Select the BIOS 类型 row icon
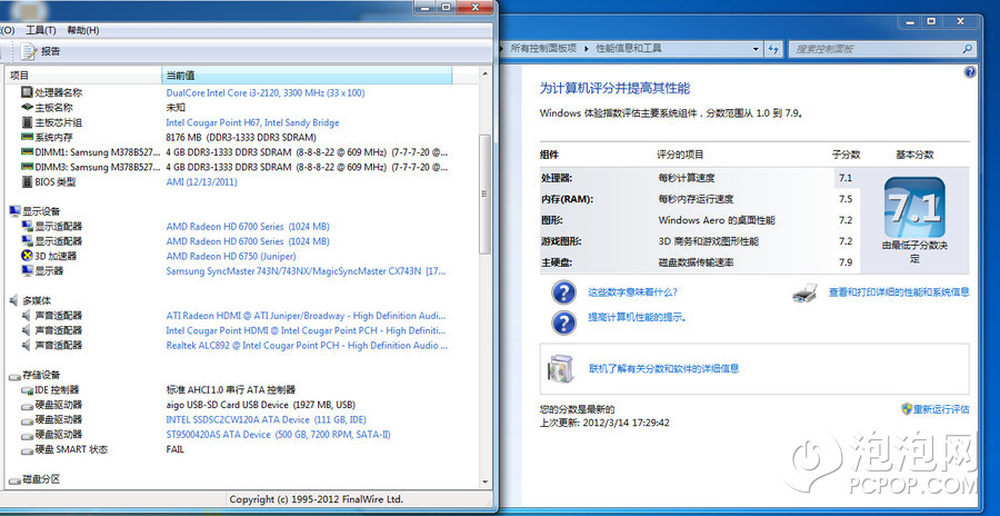Screen dimensions: 1000x516 [27, 182]
